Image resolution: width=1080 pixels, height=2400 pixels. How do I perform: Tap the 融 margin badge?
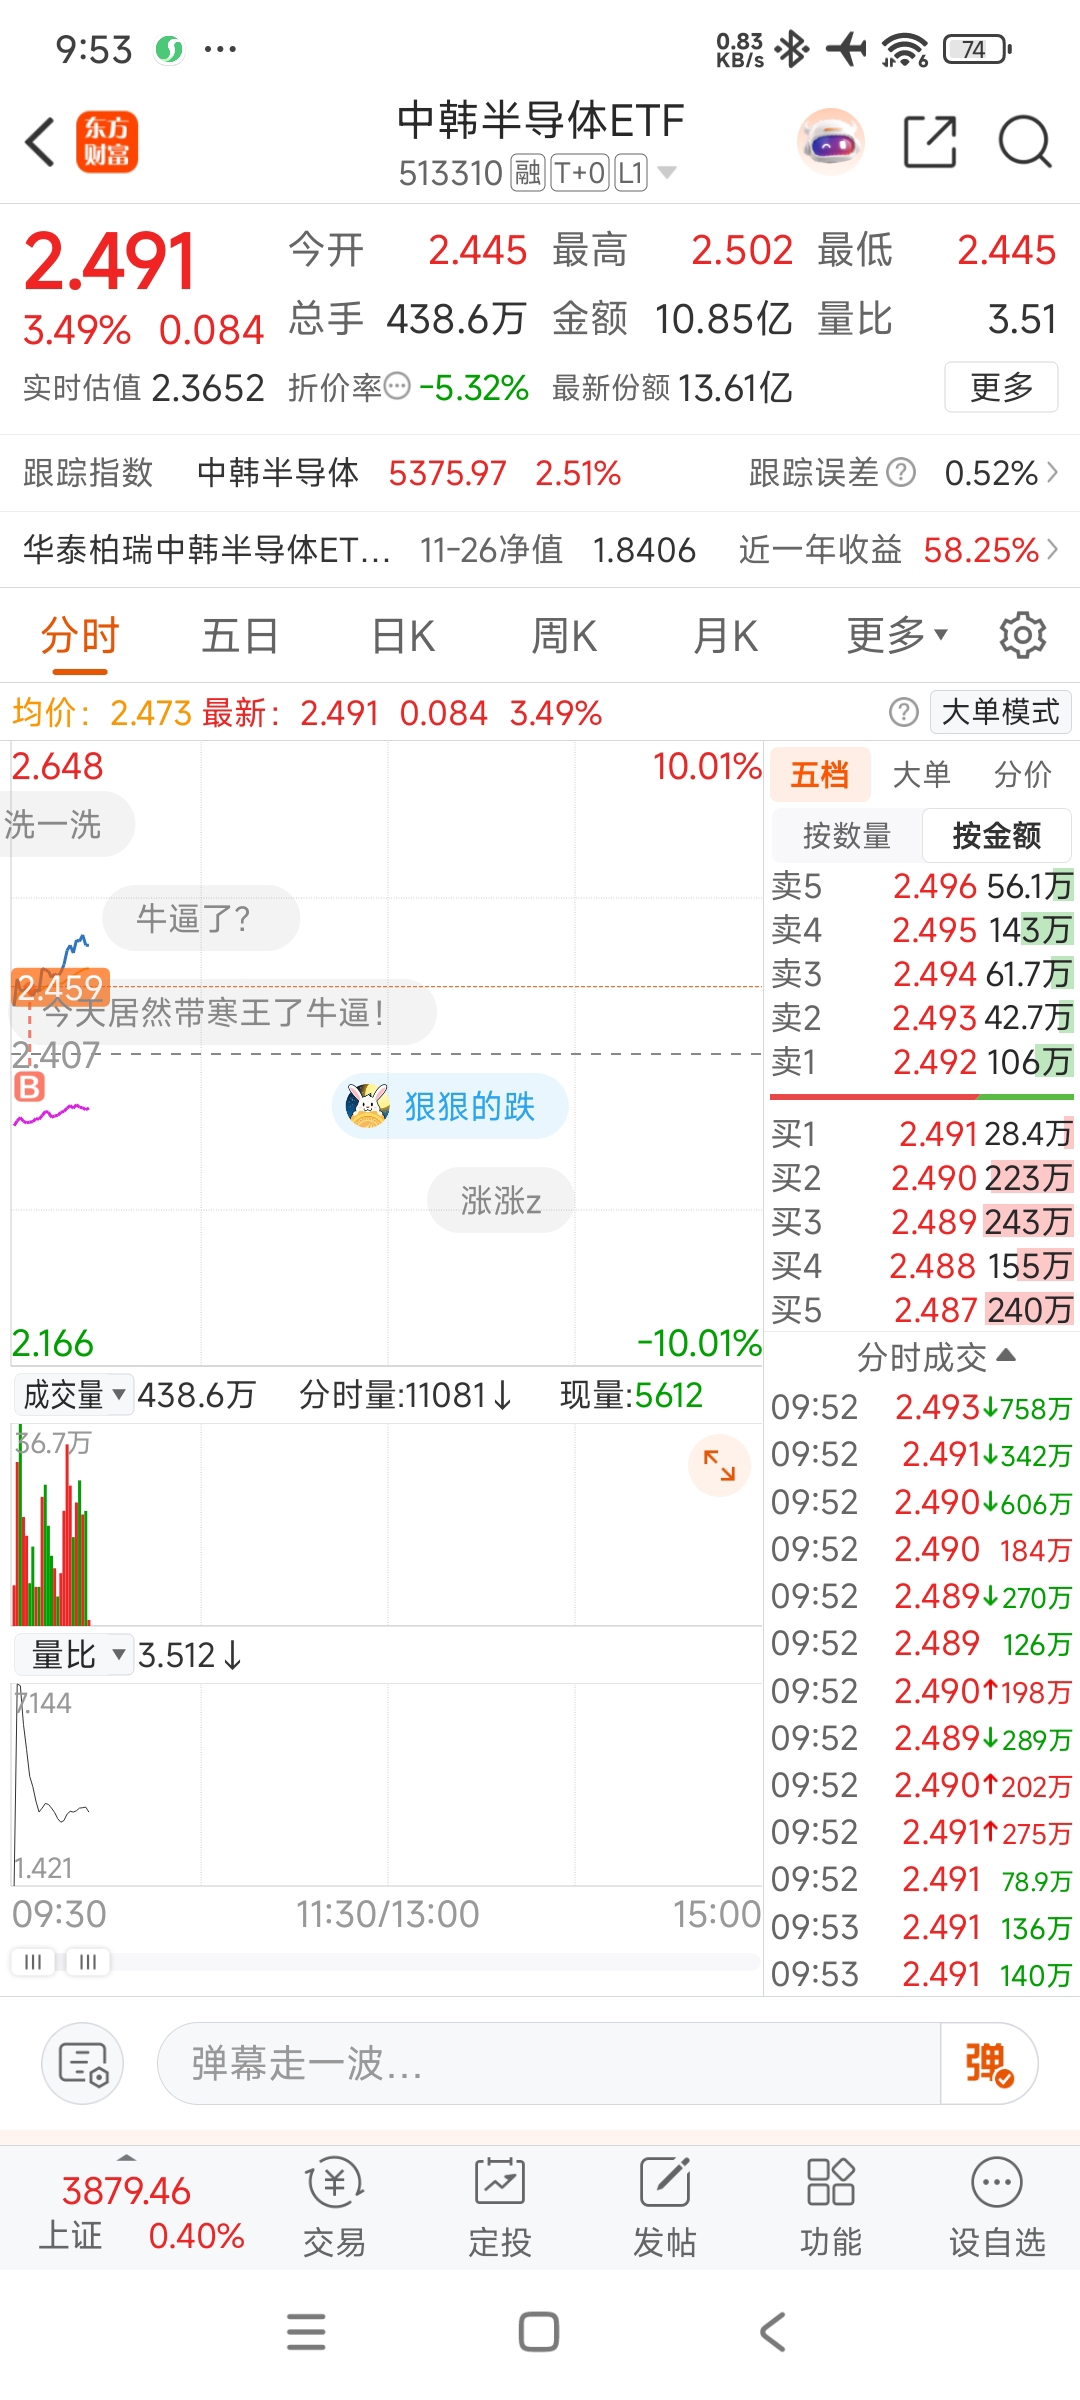click(x=527, y=173)
